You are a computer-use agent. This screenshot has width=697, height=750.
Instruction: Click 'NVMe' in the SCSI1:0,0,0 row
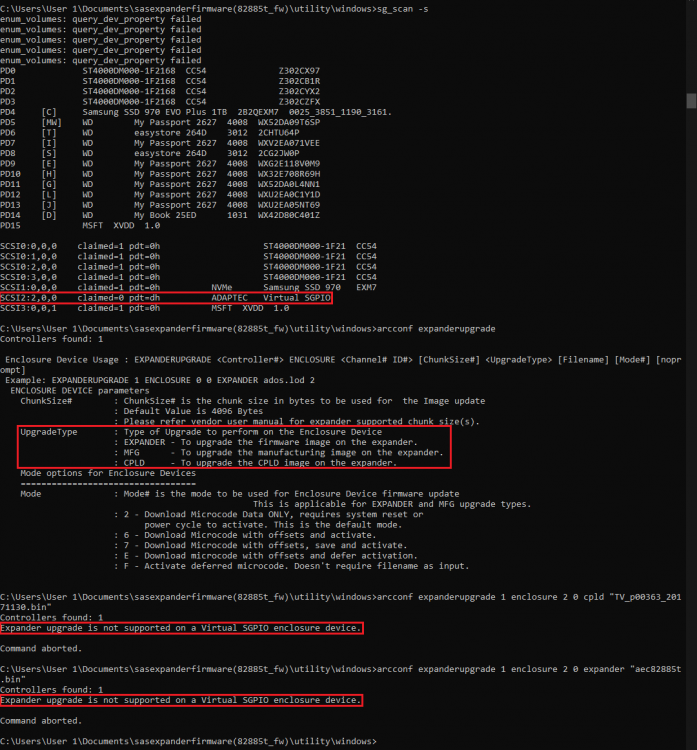(222, 287)
